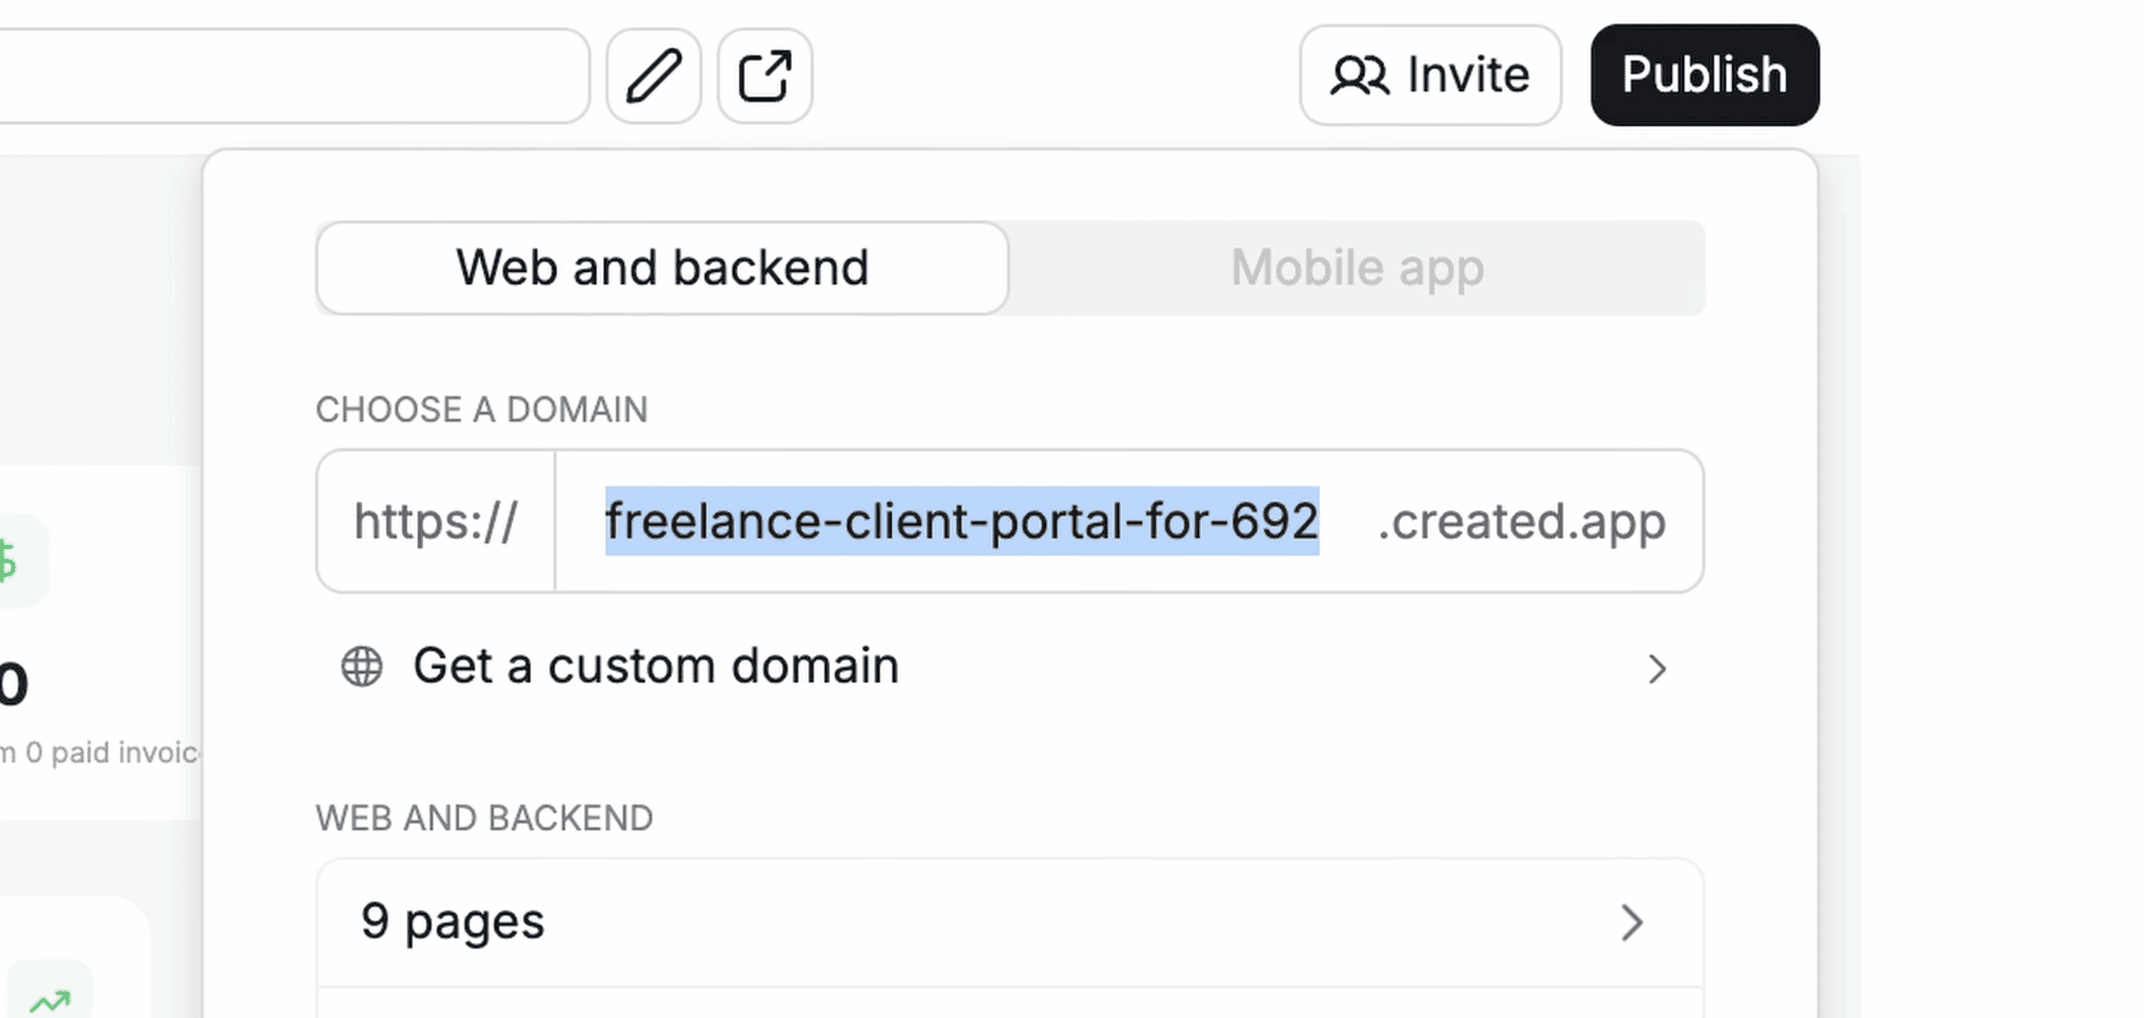Switch to the Mobile app tab

pyautogui.click(x=1357, y=268)
